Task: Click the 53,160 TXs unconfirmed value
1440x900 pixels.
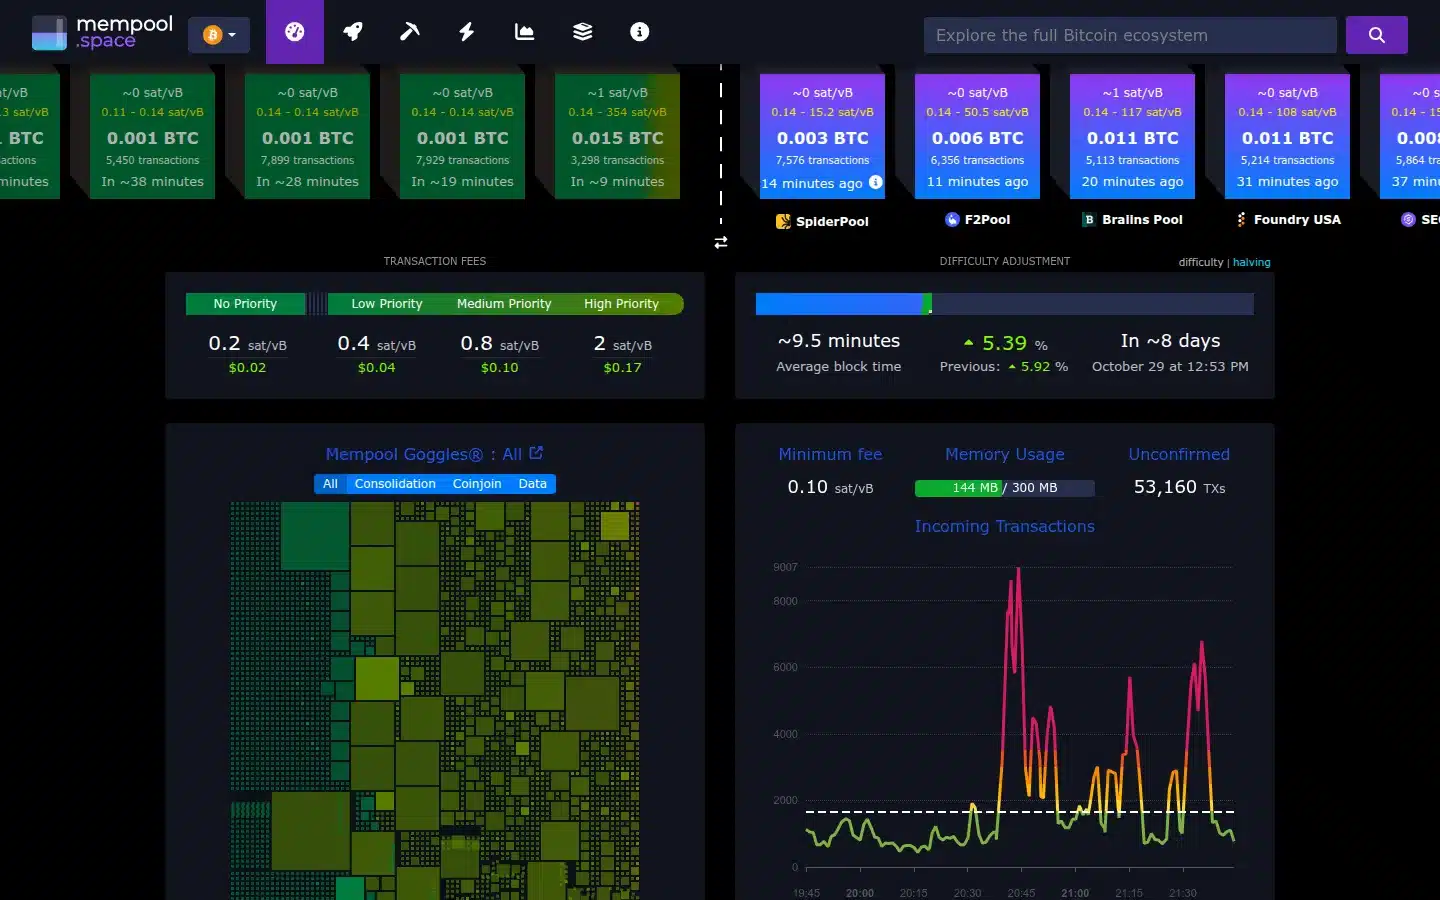Action: pos(1179,487)
